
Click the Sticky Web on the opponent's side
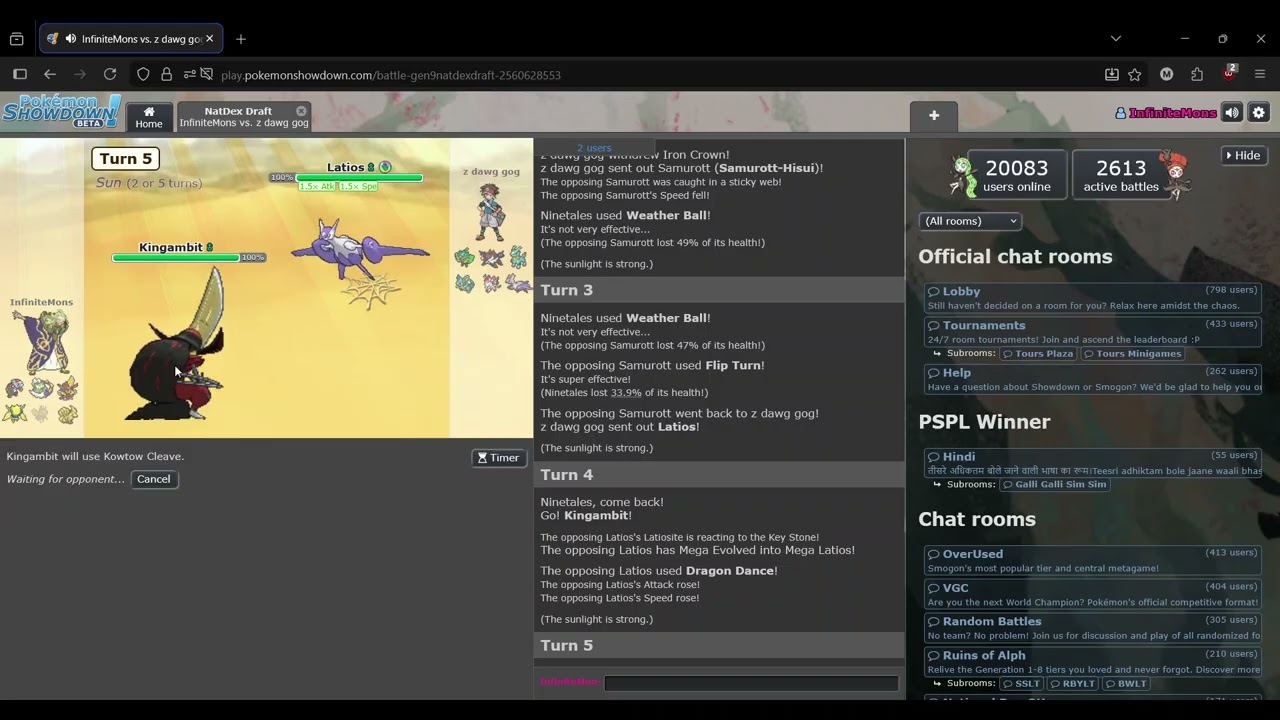(x=372, y=290)
